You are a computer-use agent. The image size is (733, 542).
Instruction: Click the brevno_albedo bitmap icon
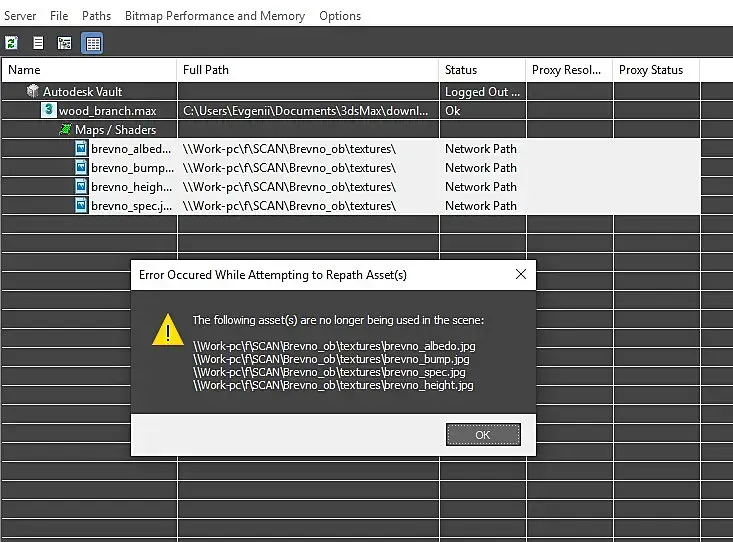click(81, 149)
